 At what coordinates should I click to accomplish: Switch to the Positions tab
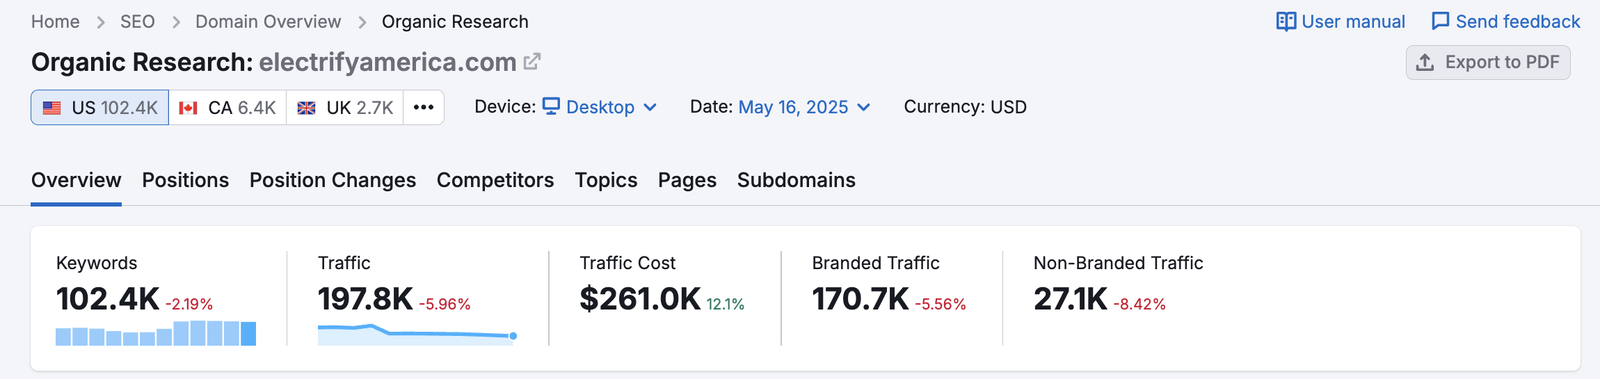[185, 180]
